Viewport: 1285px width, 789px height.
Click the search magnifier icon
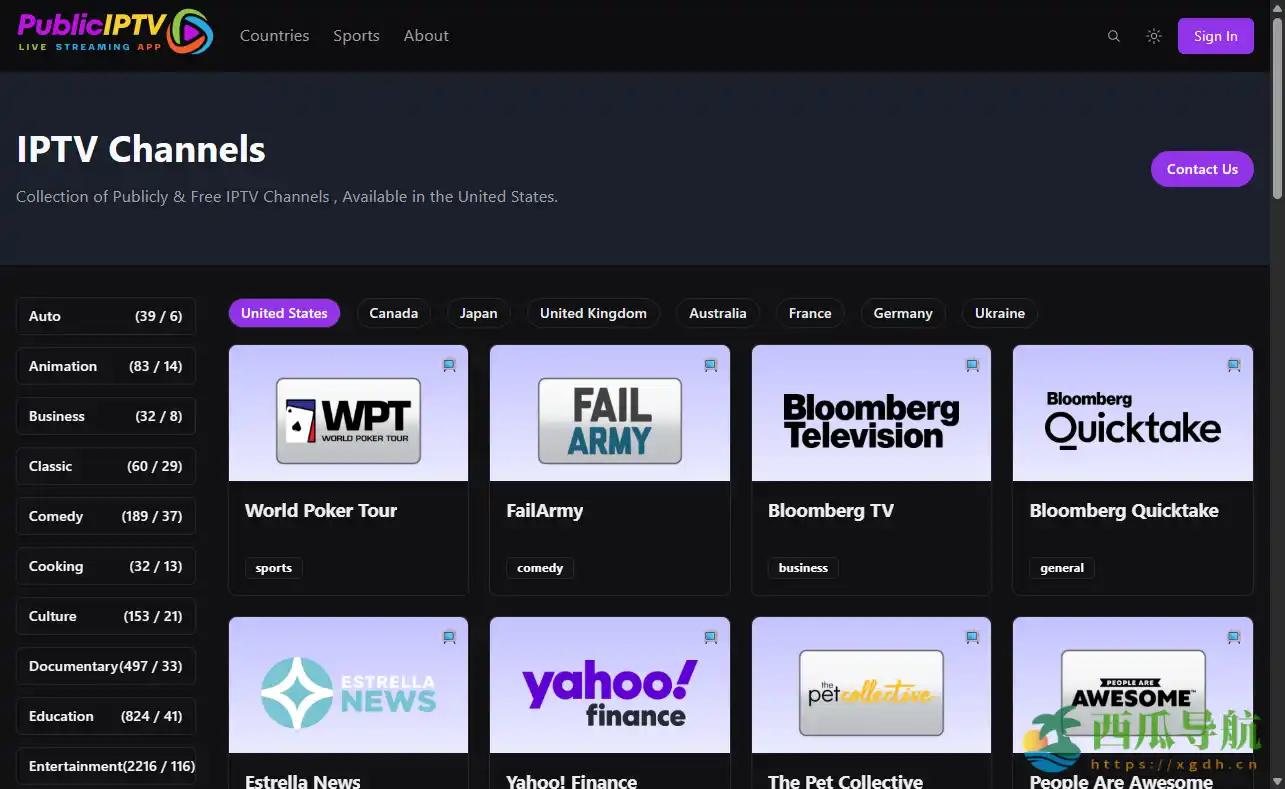coord(1113,36)
